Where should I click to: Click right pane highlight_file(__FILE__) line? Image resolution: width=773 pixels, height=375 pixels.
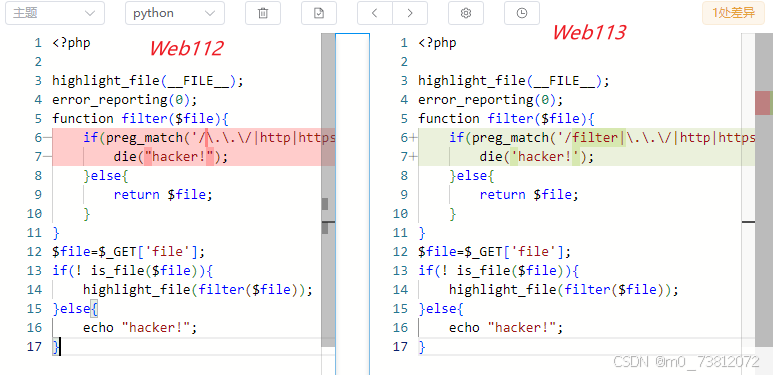pyautogui.click(x=514, y=81)
